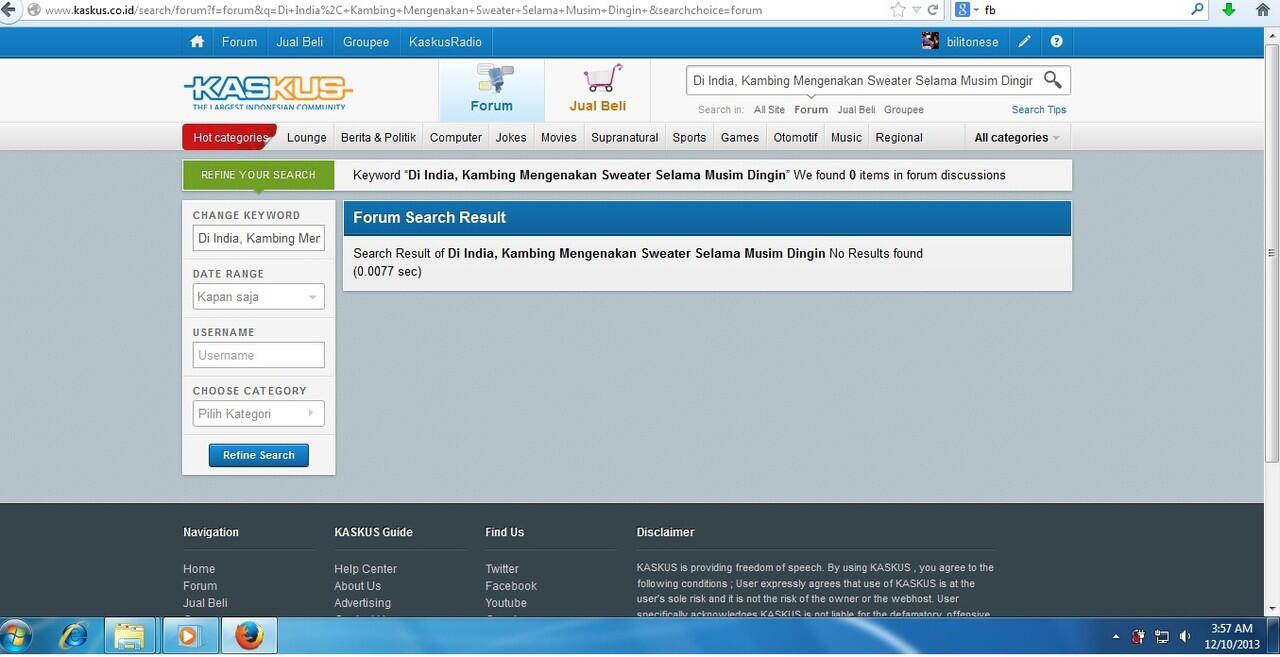The image size is (1280, 657).
Task: Open the Regional category
Action: click(899, 138)
